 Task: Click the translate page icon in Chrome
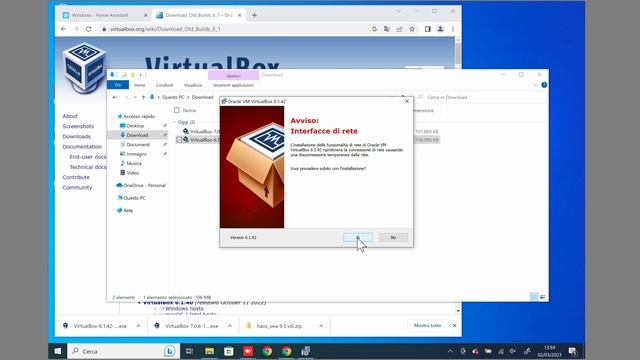click(x=387, y=29)
